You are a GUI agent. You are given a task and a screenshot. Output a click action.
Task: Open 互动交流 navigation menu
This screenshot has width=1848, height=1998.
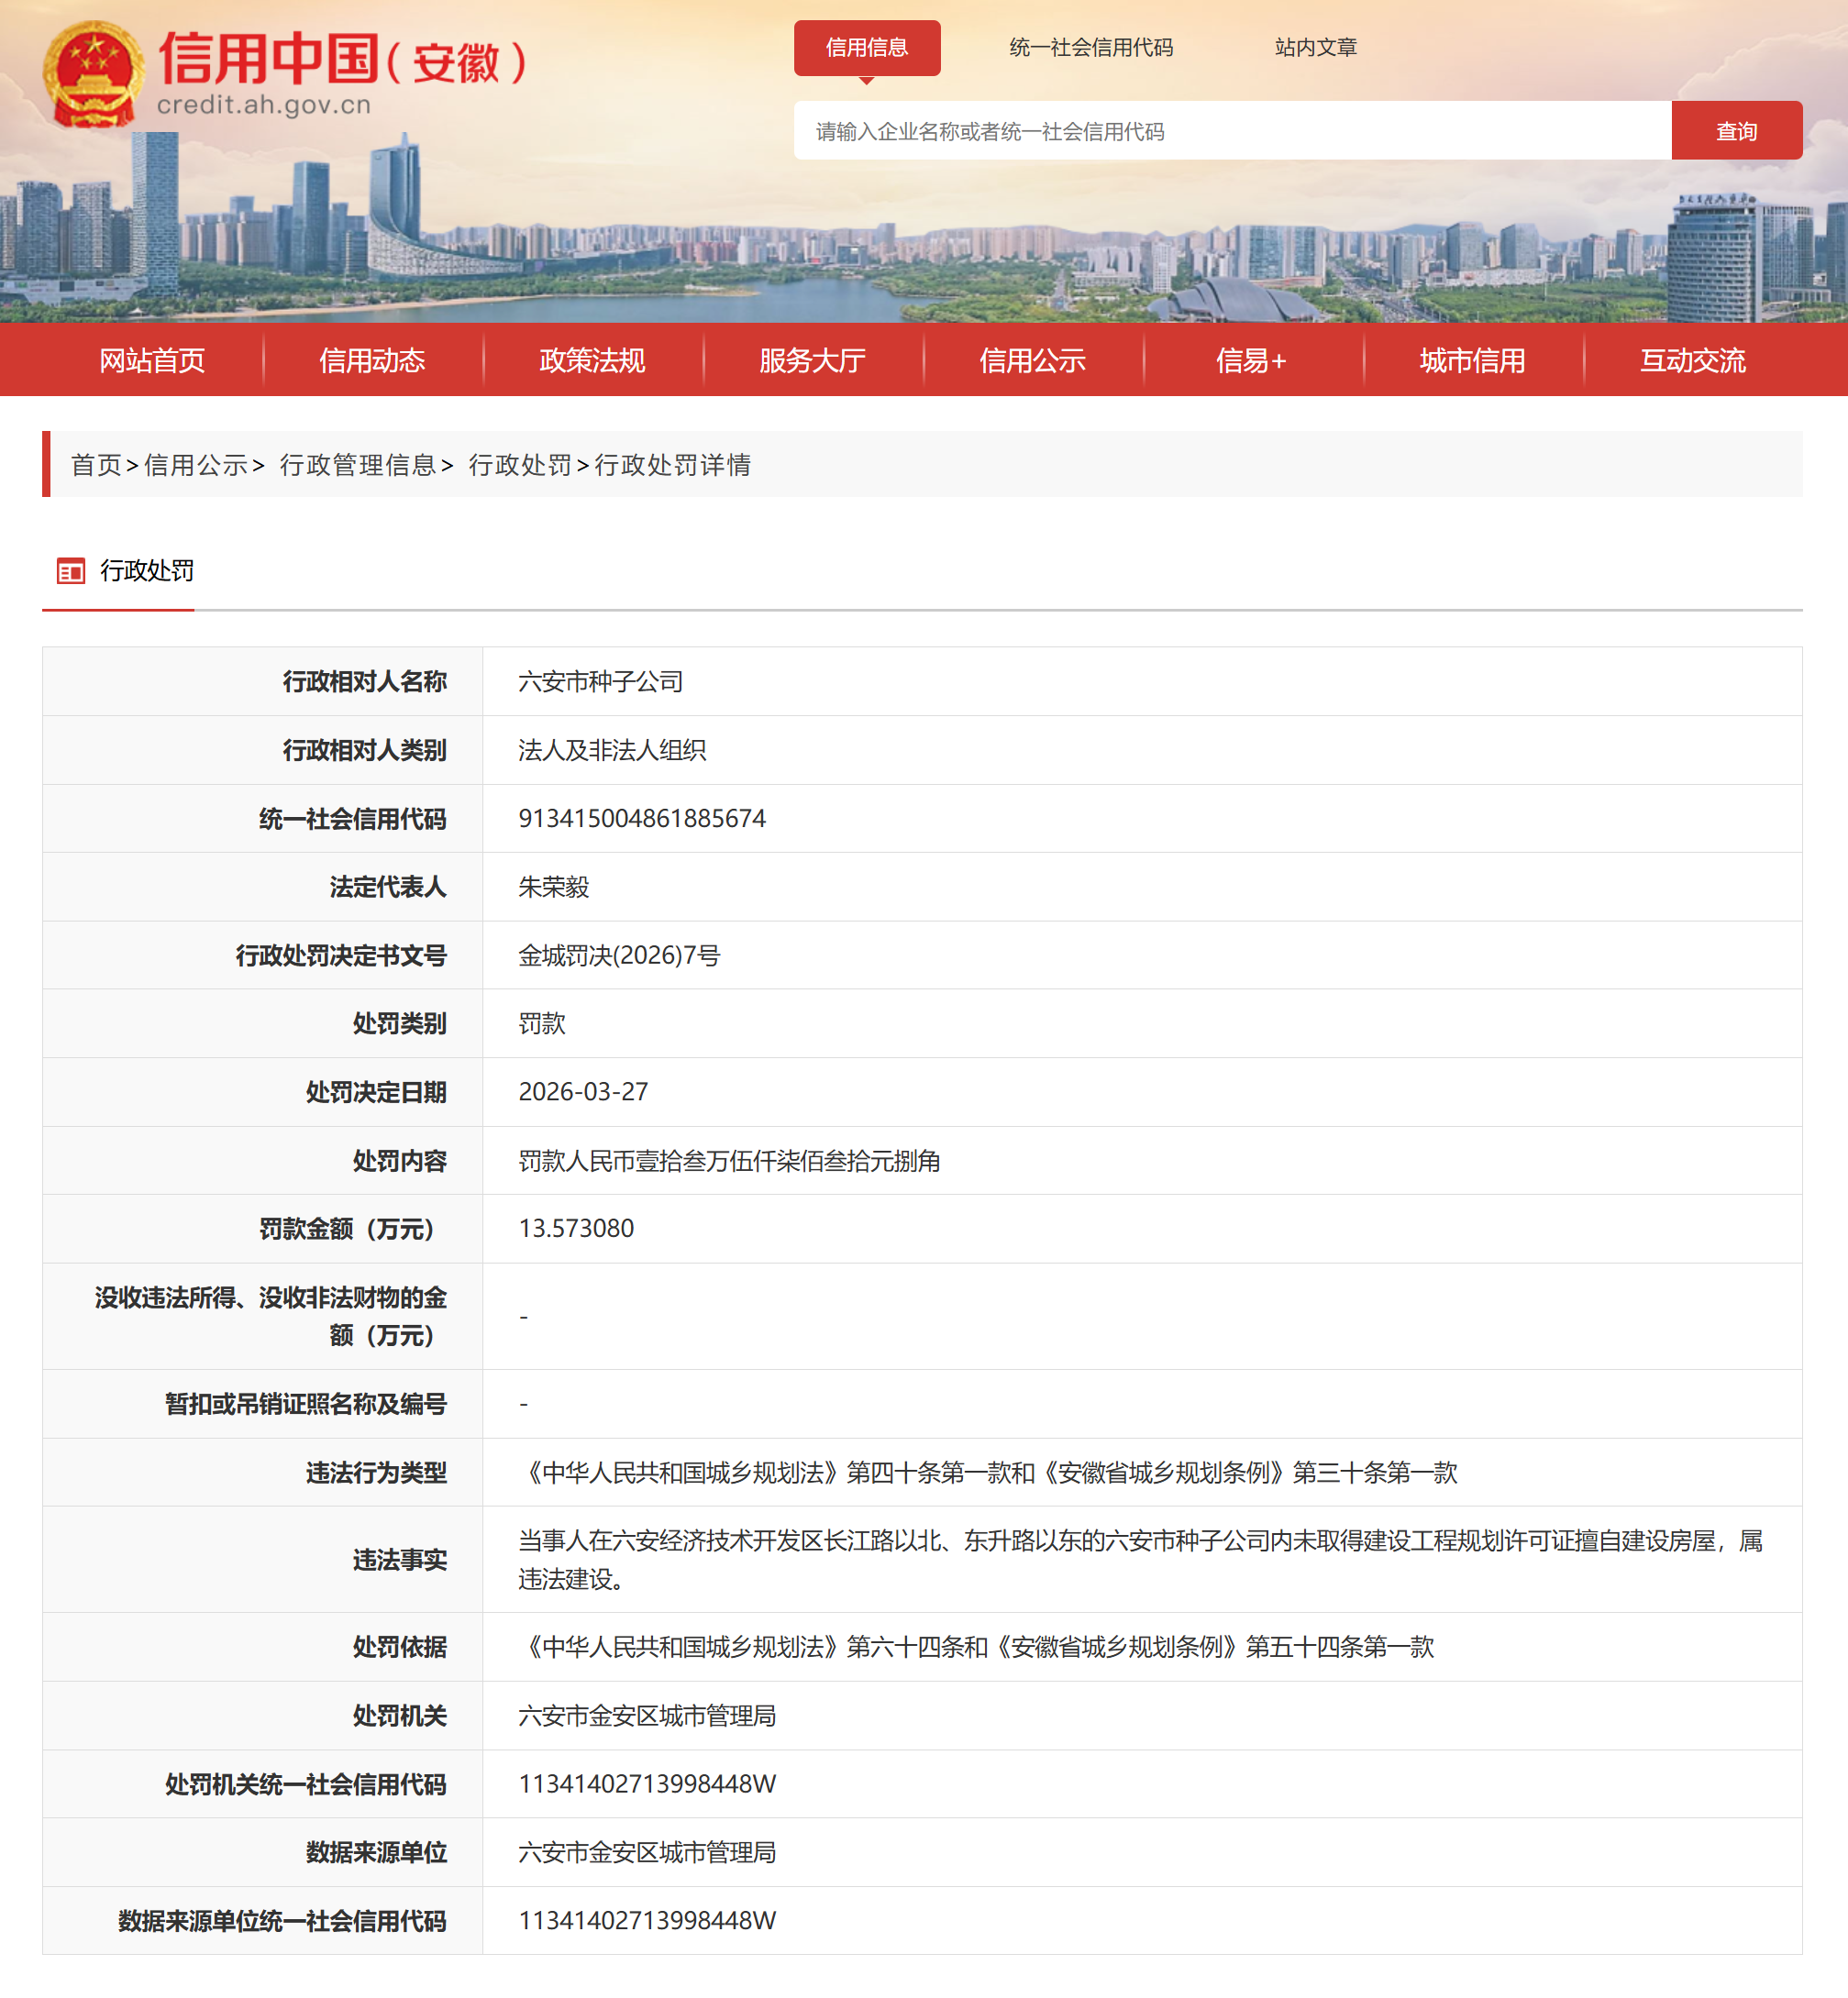[x=1692, y=360]
